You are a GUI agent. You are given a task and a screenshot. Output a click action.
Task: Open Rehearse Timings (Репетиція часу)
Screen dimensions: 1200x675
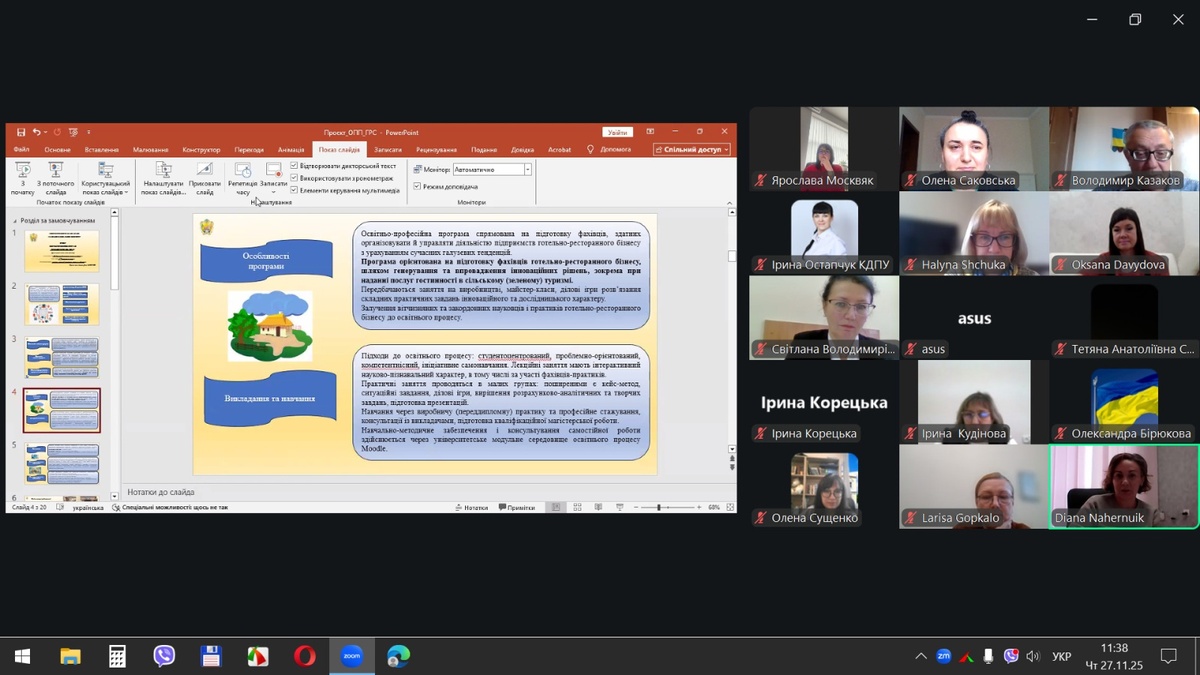243,176
